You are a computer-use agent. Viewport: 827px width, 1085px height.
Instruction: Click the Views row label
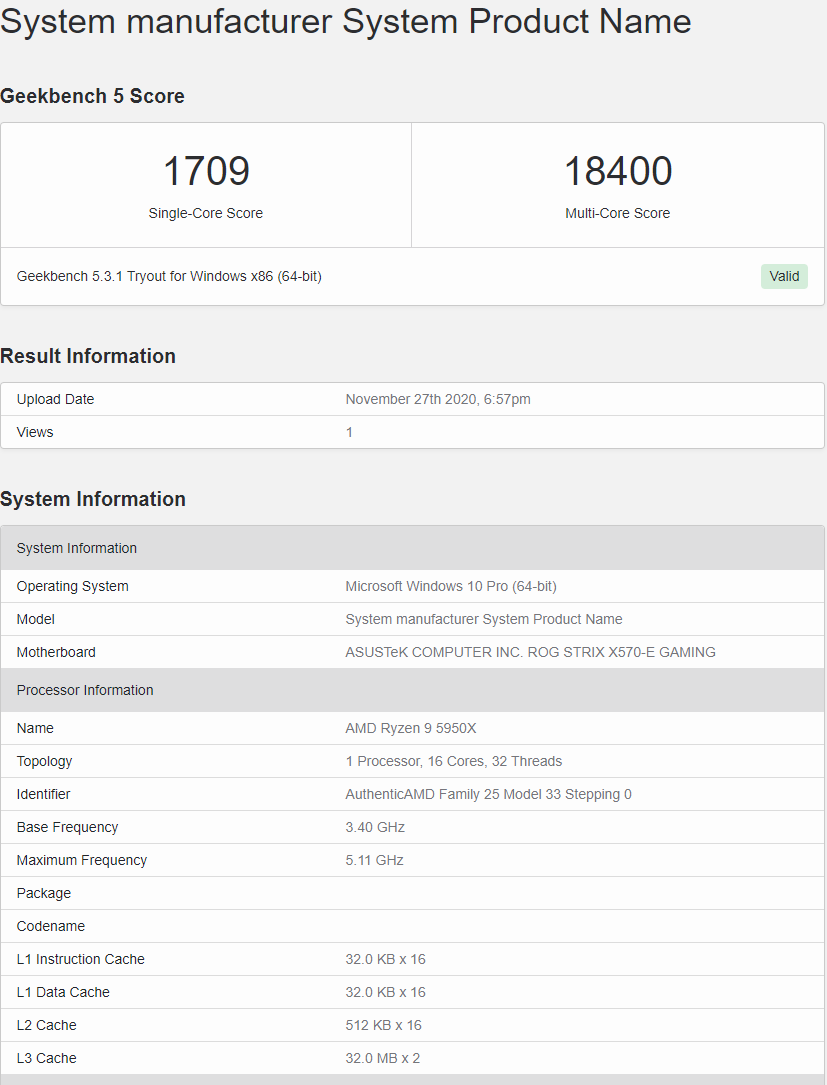35,432
